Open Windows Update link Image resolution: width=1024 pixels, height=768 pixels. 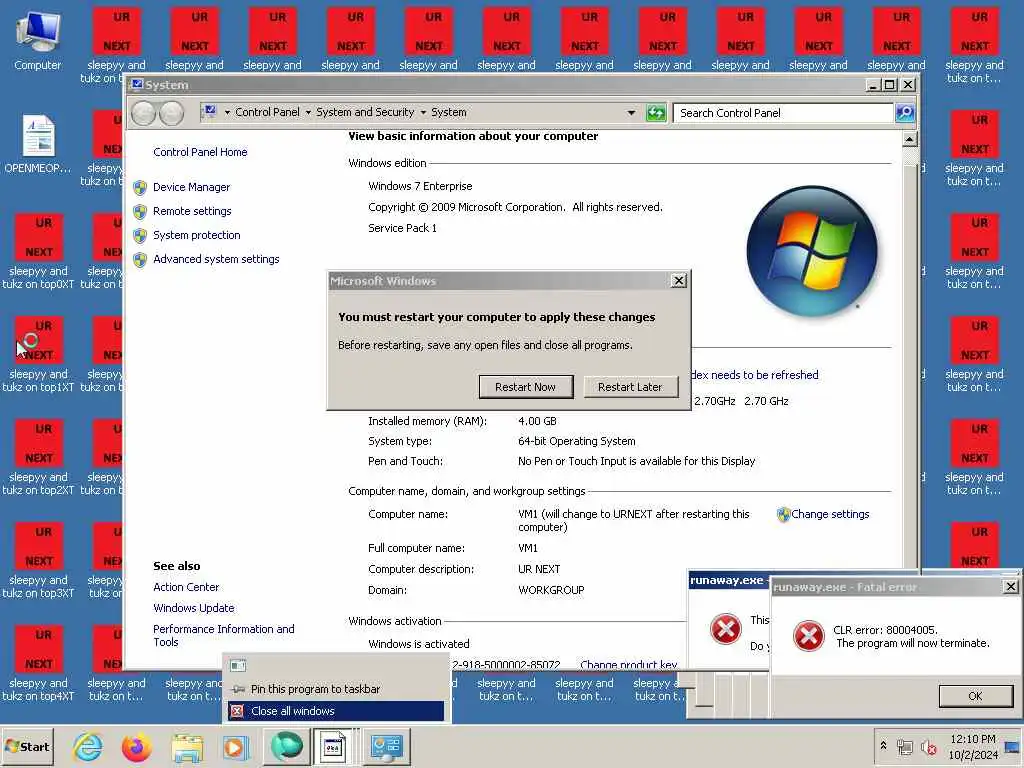[x=193, y=608]
